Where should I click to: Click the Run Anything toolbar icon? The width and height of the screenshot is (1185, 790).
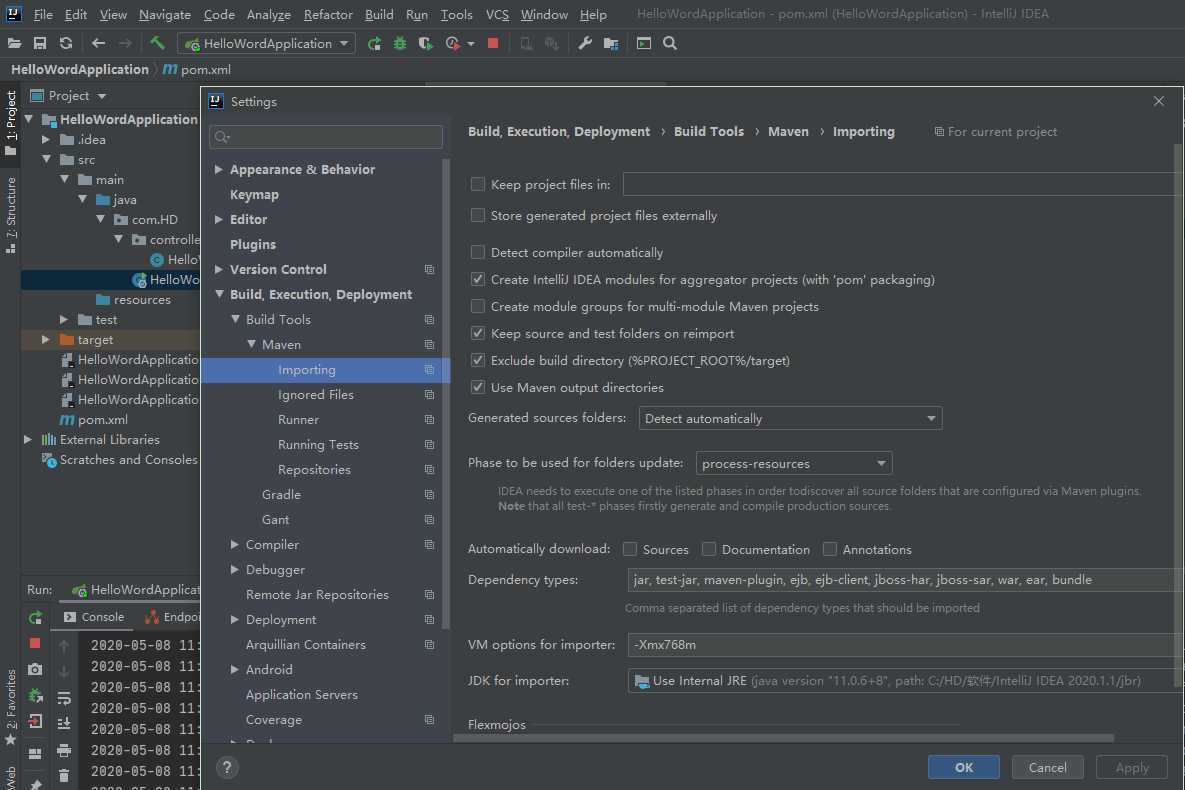point(644,43)
